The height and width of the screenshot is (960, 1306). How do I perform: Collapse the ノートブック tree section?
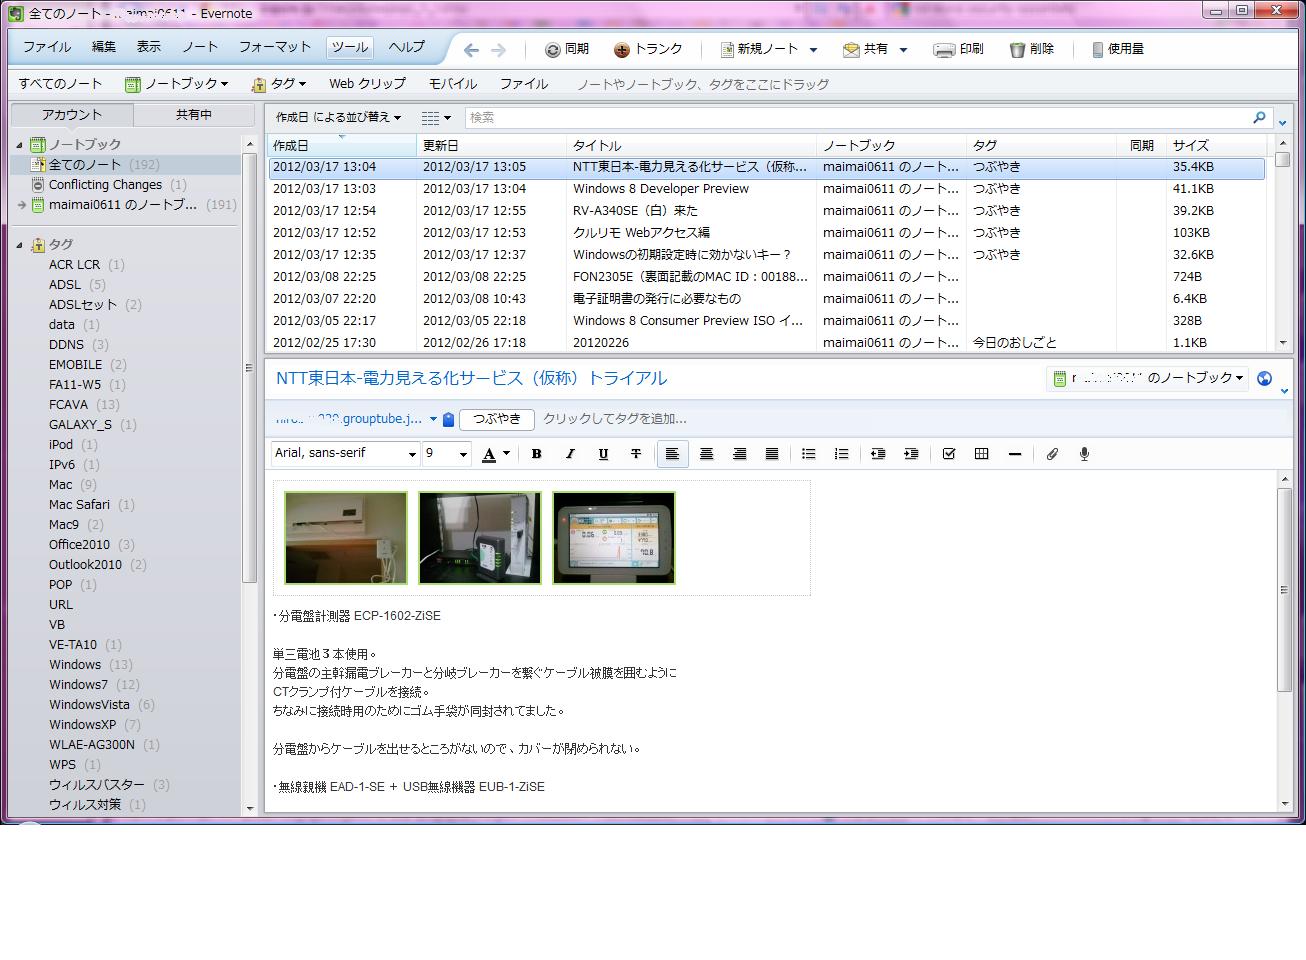tap(19, 145)
